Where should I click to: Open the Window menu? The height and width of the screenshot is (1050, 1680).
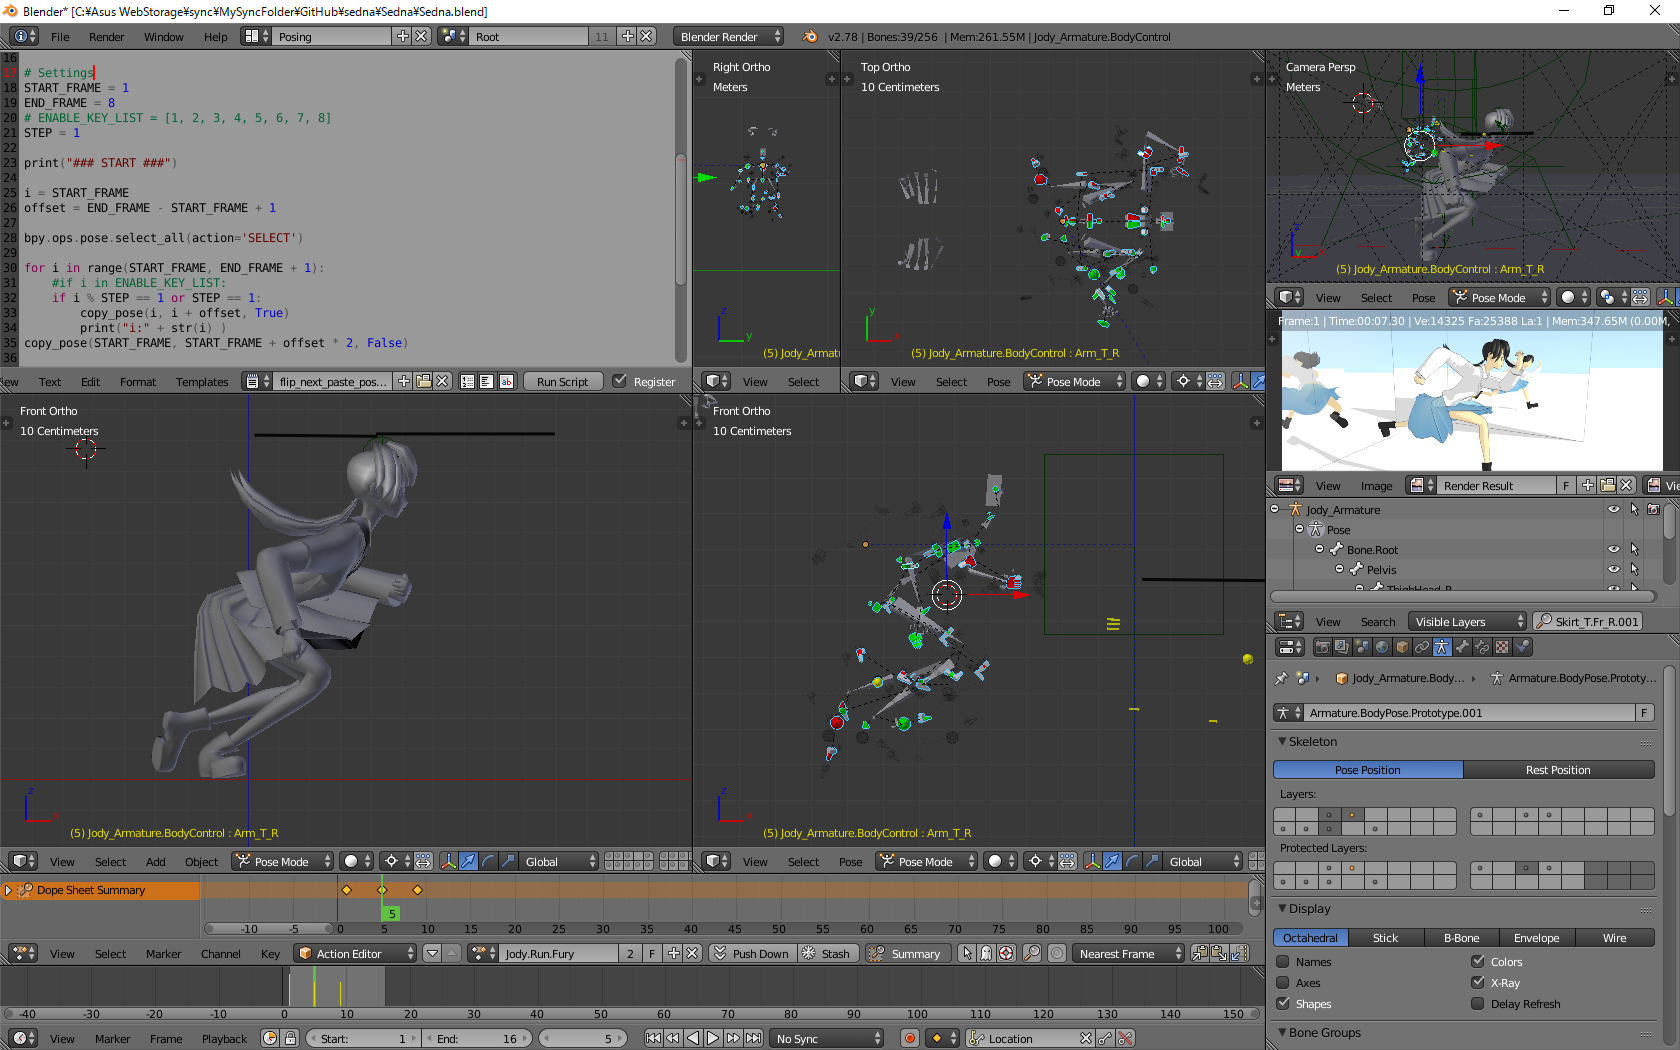pyautogui.click(x=163, y=37)
